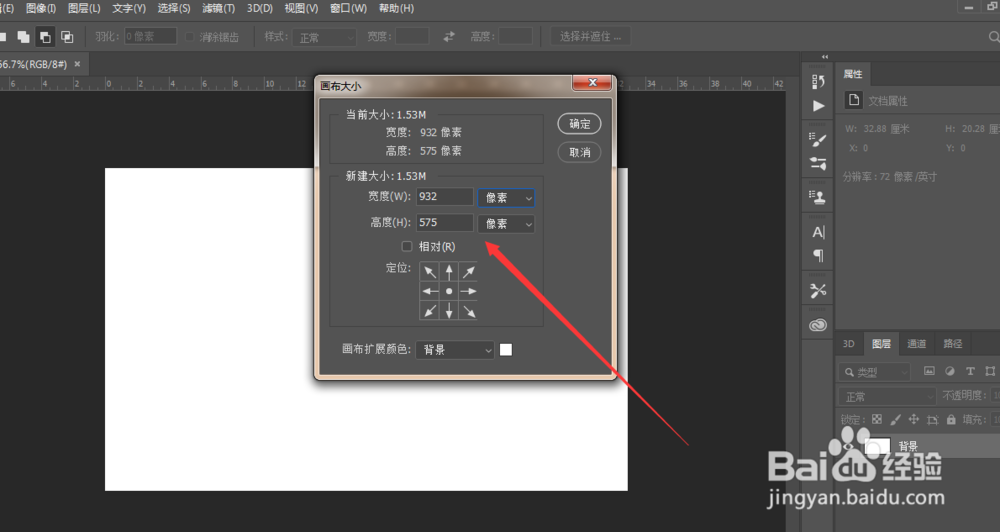
Task: Close the 66.7%(RGB/8#) document tab
Action: (77, 64)
